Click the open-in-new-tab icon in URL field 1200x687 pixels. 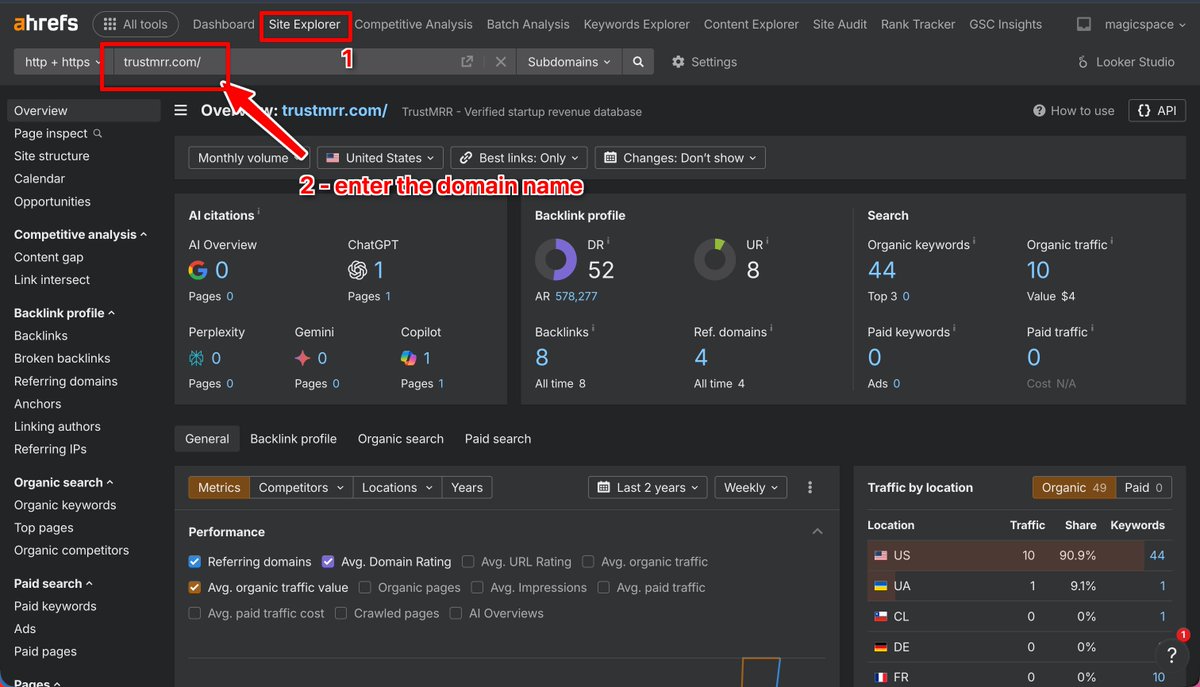tap(467, 62)
